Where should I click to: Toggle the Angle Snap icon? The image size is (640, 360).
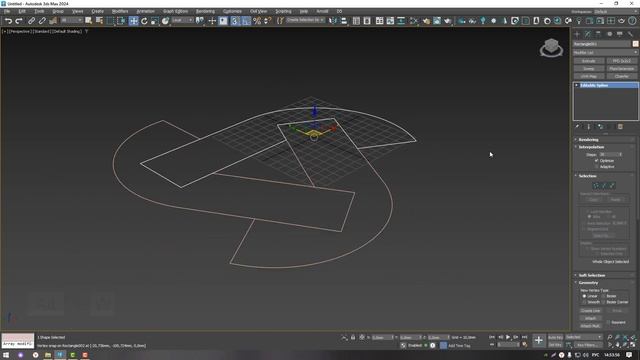point(246,21)
